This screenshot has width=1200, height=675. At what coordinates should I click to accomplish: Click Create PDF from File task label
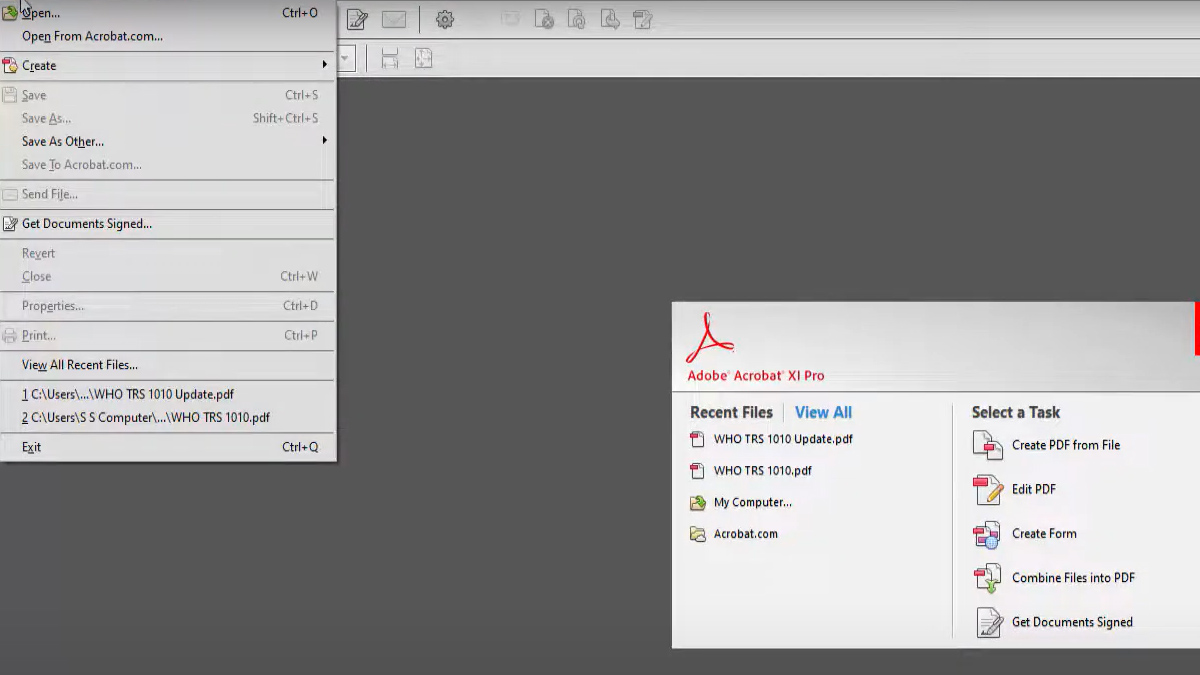1066,445
